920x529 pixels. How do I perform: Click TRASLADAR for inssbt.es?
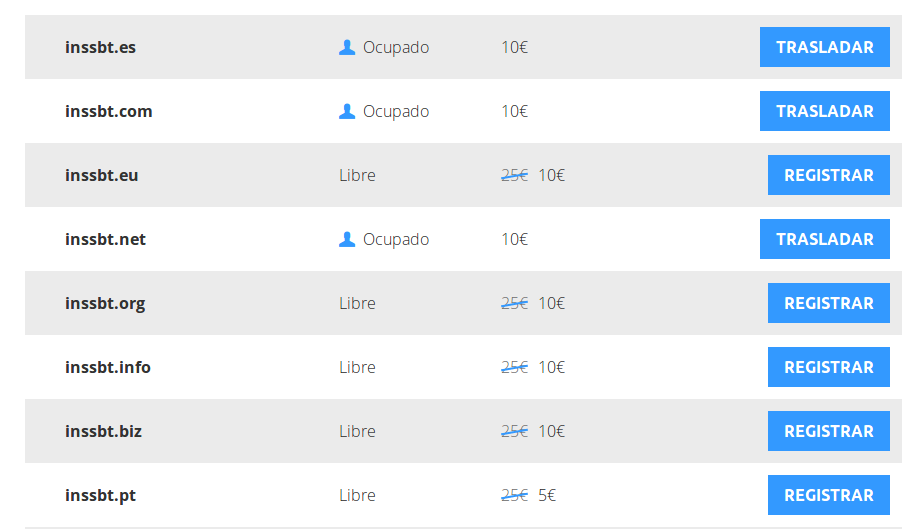point(824,47)
